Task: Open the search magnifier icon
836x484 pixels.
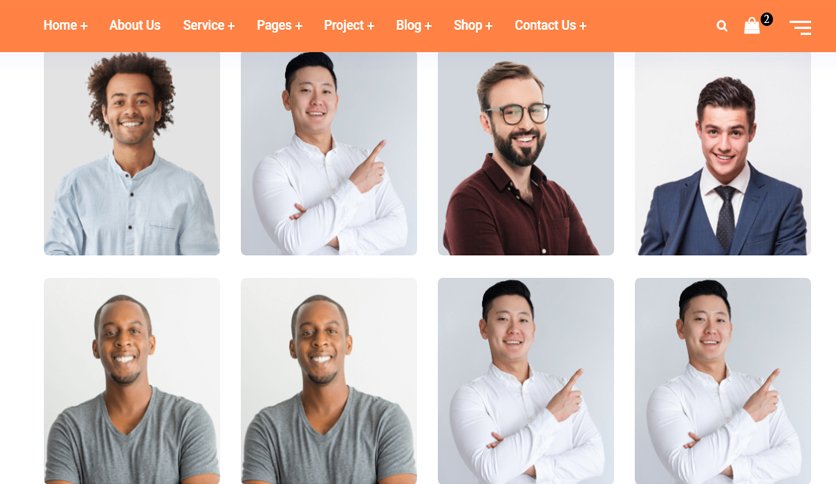Action: pyautogui.click(x=721, y=26)
